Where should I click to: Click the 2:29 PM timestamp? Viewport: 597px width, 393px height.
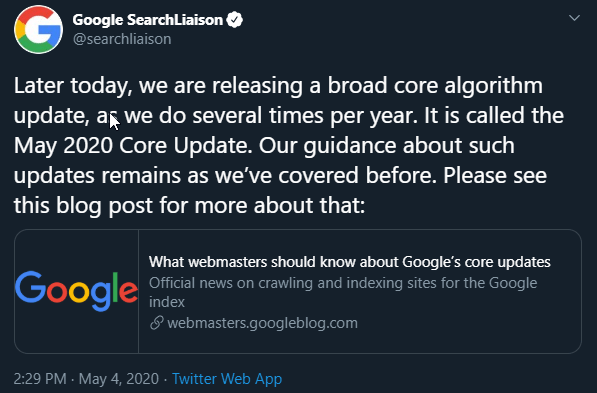40,379
